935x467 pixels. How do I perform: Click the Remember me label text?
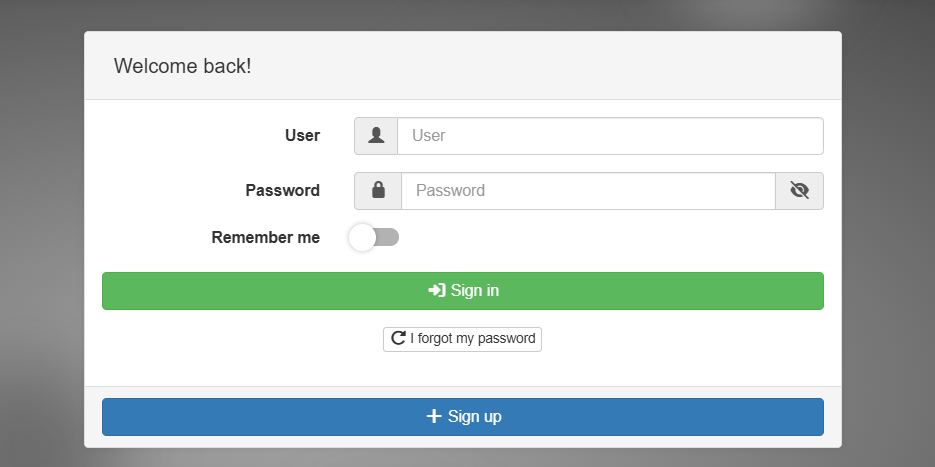[266, 237]
